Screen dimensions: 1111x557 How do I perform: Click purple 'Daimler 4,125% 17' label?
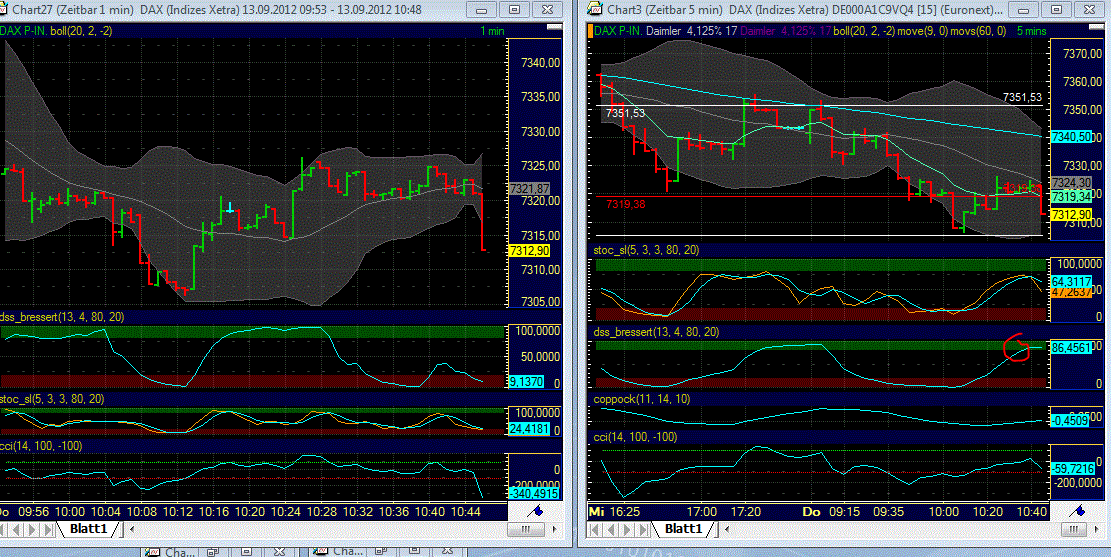tap(785, 30)
